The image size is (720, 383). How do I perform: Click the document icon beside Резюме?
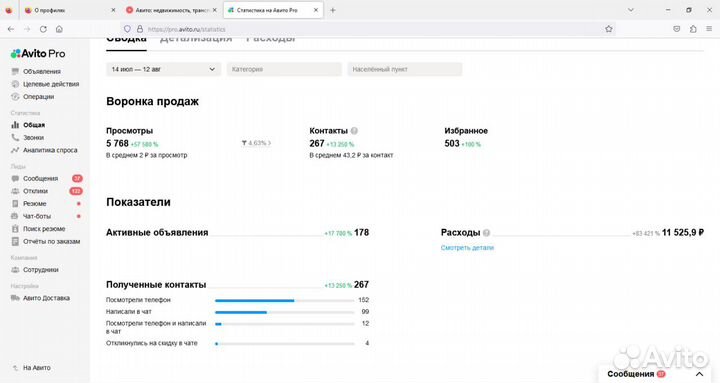click(15, 203)
